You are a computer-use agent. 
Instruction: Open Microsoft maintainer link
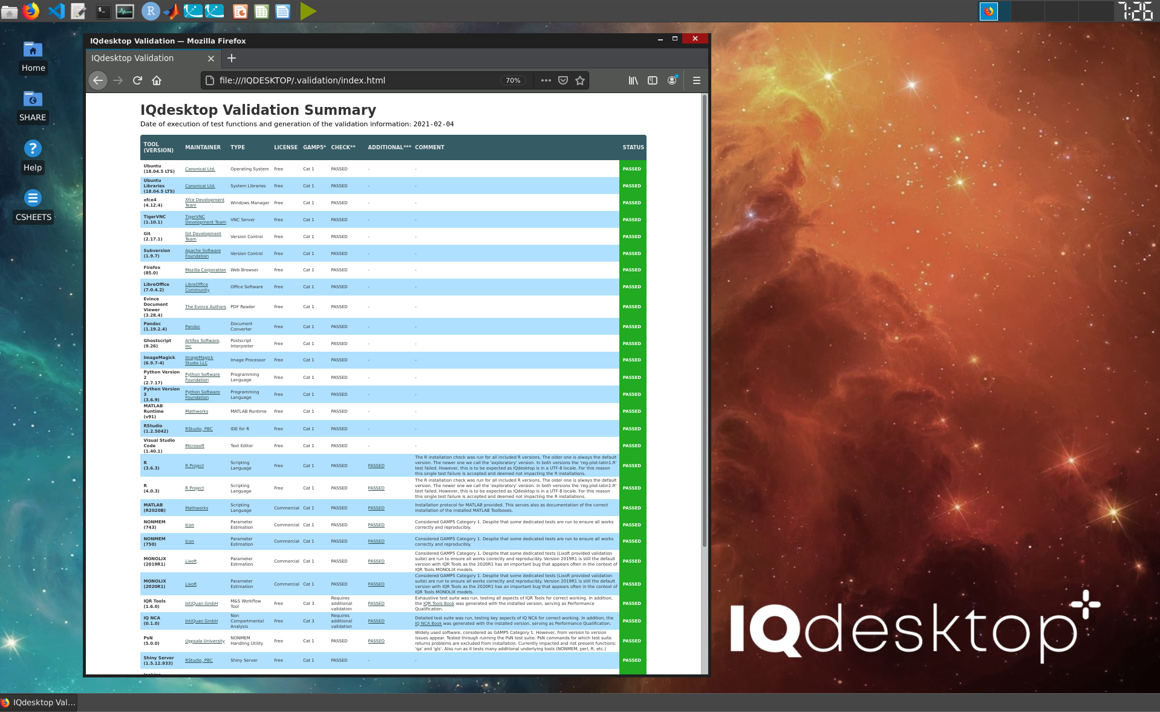click(195, 446)
